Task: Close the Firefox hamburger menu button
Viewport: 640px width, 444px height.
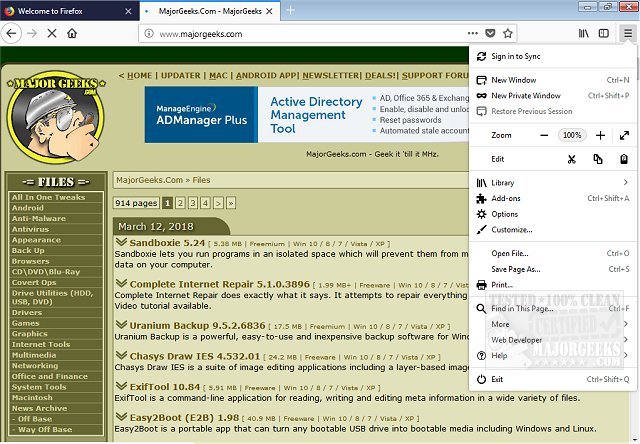Action: coord(628,33)
